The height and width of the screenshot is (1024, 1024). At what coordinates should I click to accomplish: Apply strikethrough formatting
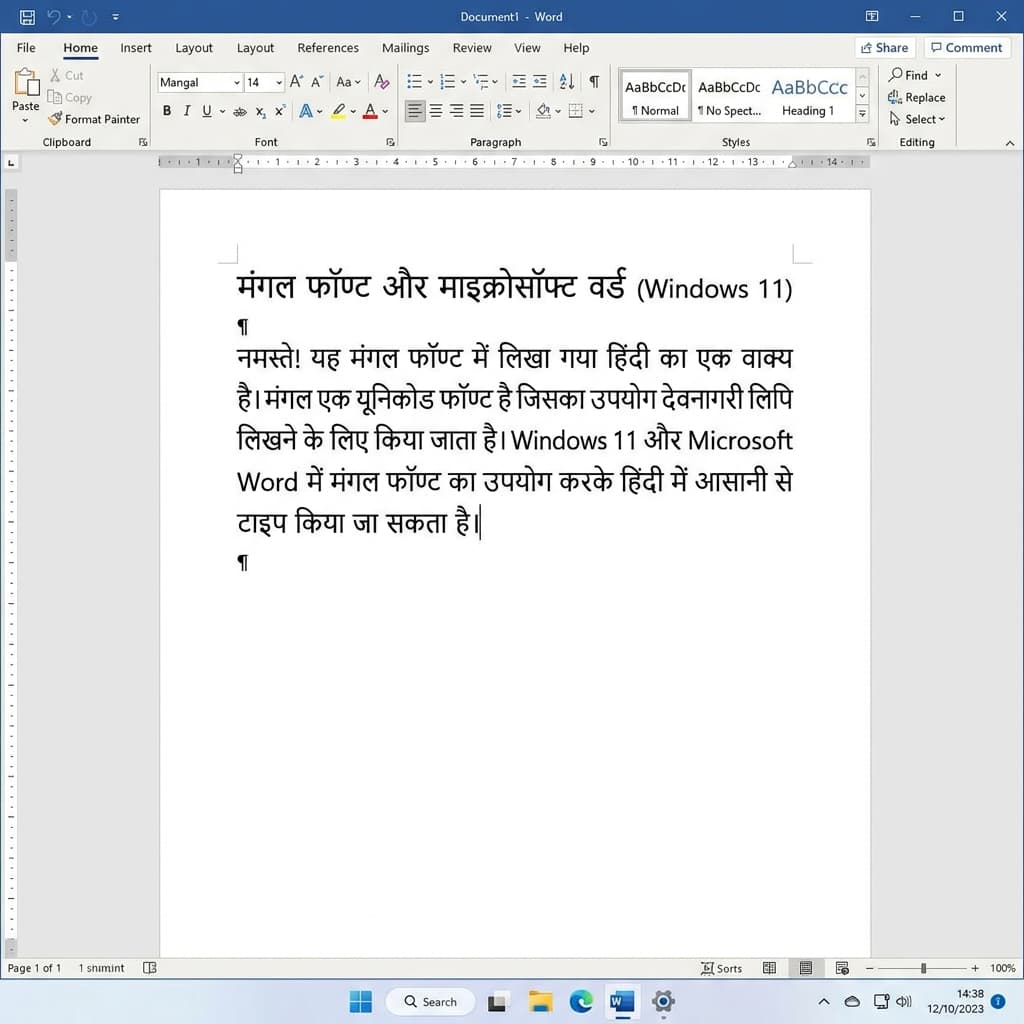point(240,112)
